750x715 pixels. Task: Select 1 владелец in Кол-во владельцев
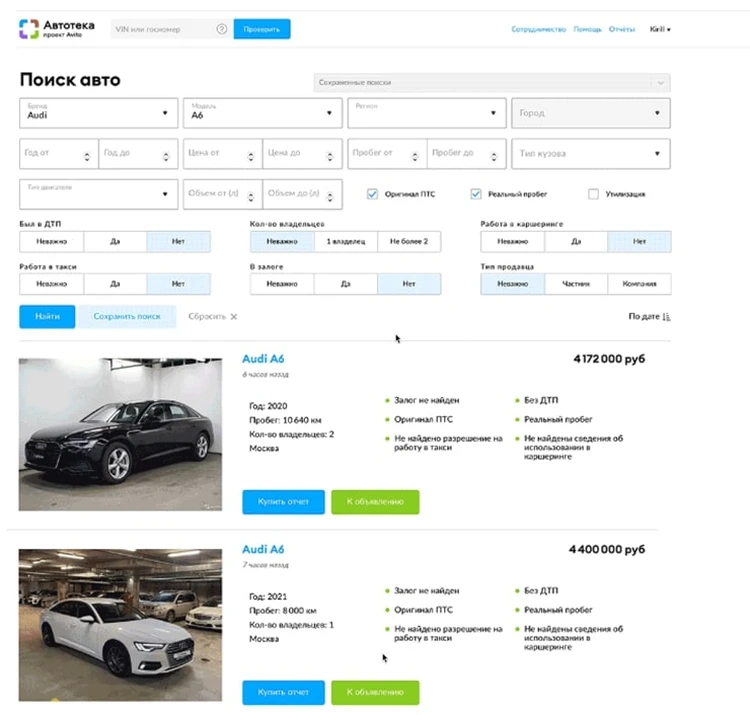(345, 242)
